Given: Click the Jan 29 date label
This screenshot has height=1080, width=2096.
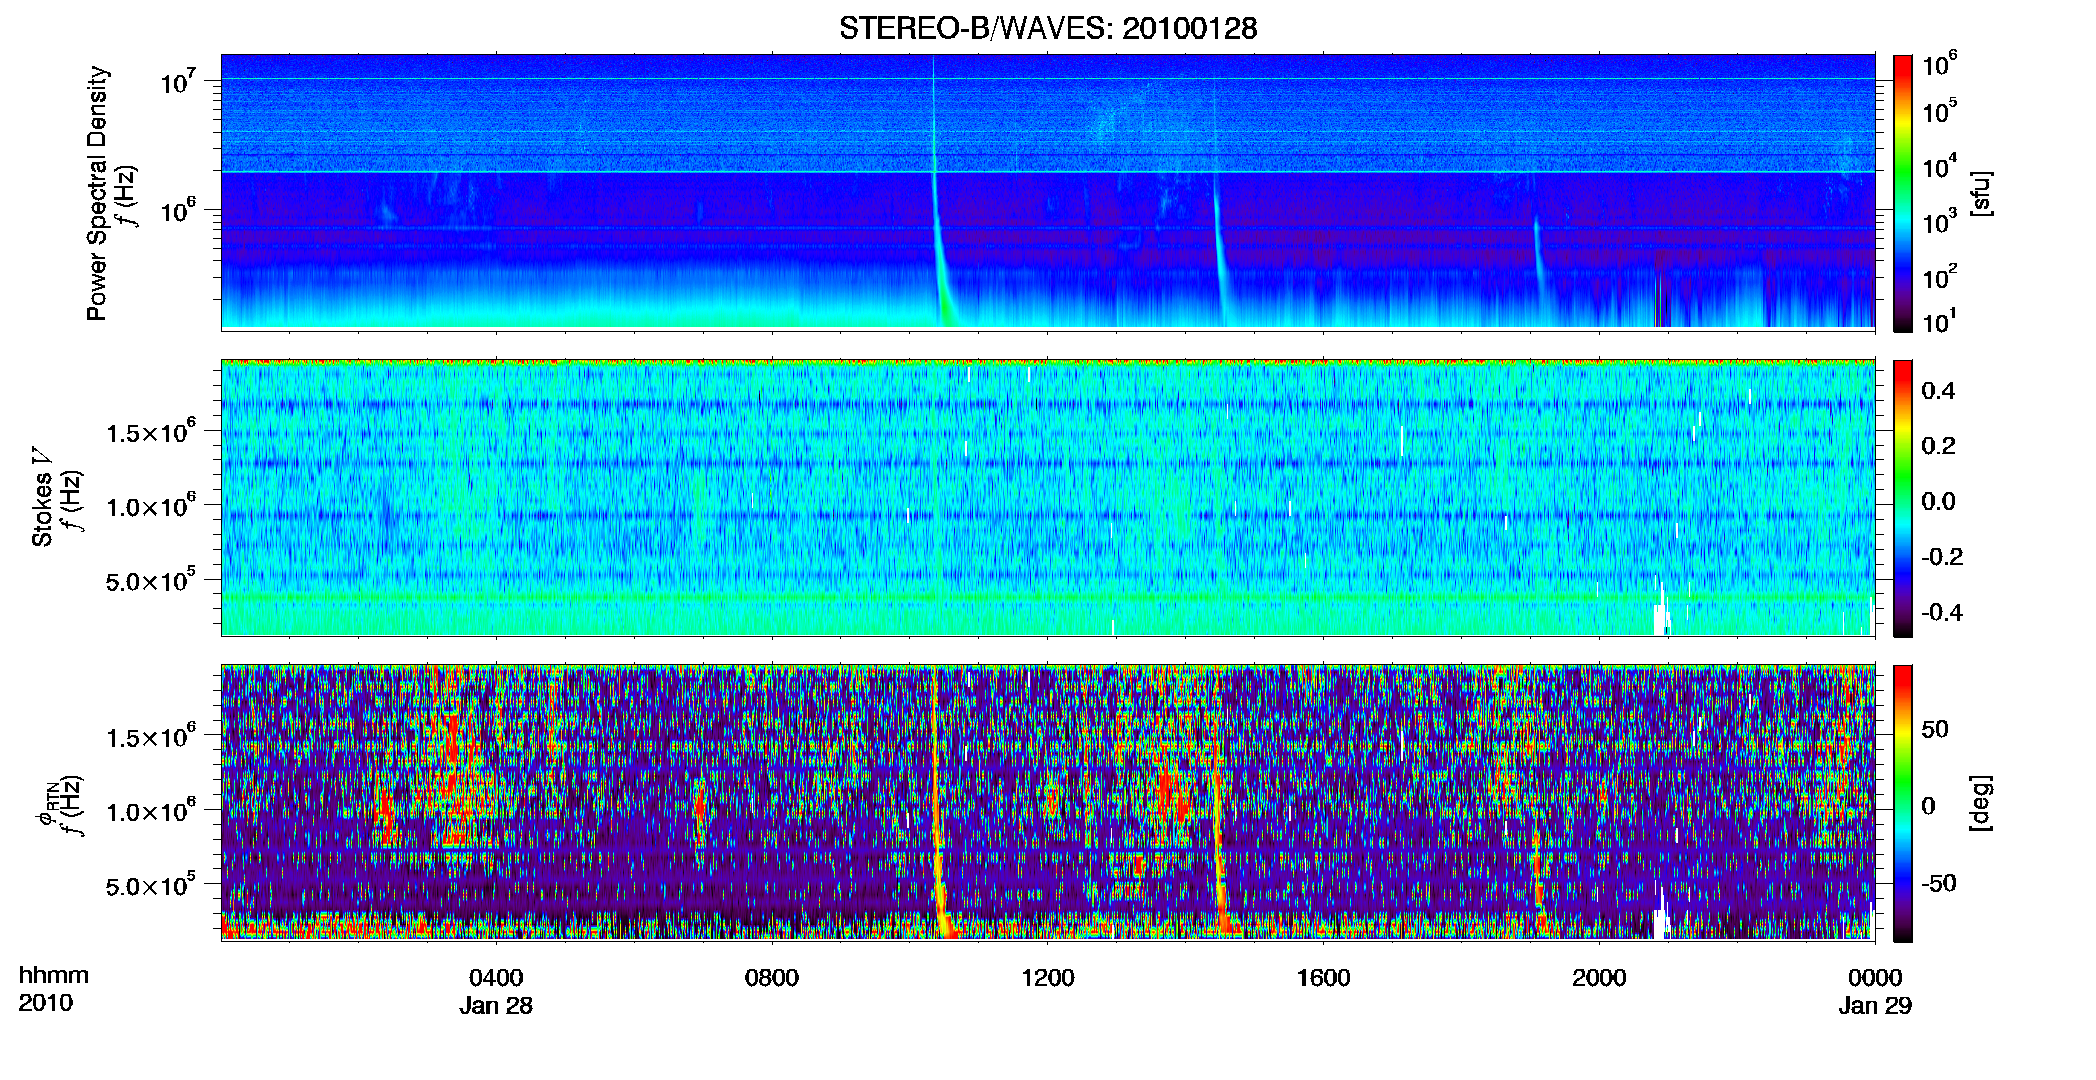Looking at the screenshot, I should pos(1875,1006).
